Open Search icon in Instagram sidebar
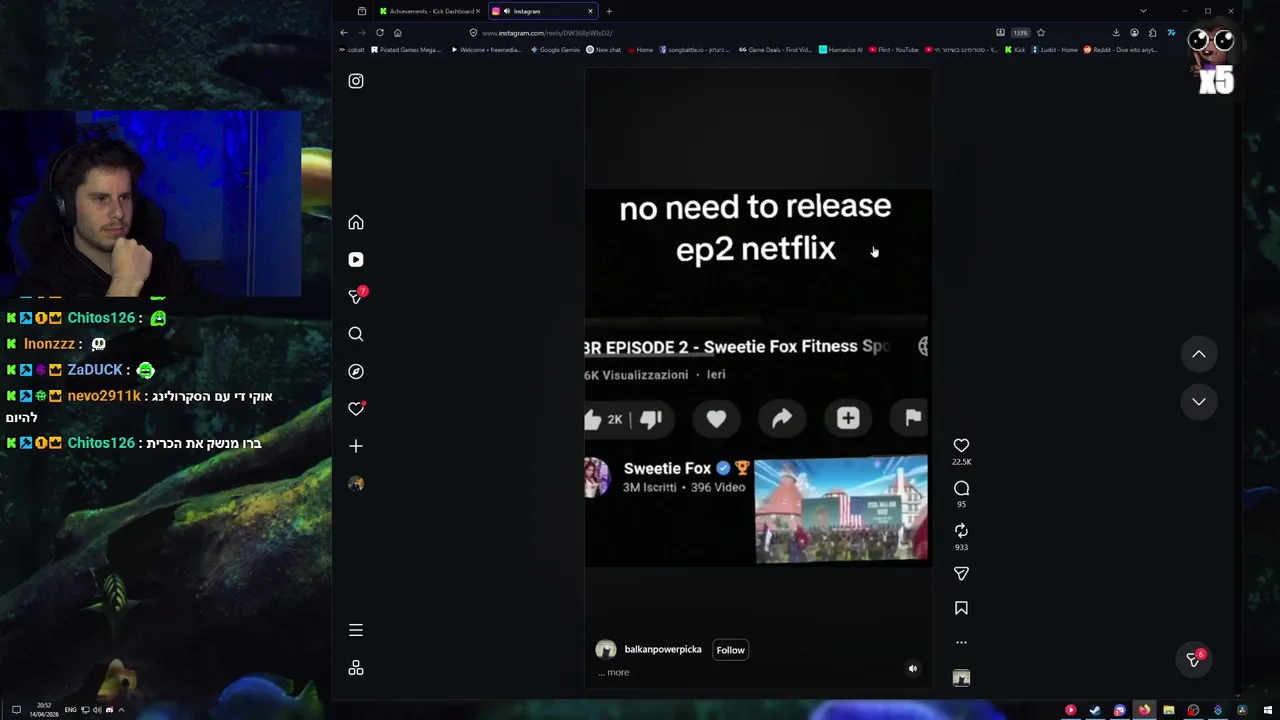 [356, 334]
